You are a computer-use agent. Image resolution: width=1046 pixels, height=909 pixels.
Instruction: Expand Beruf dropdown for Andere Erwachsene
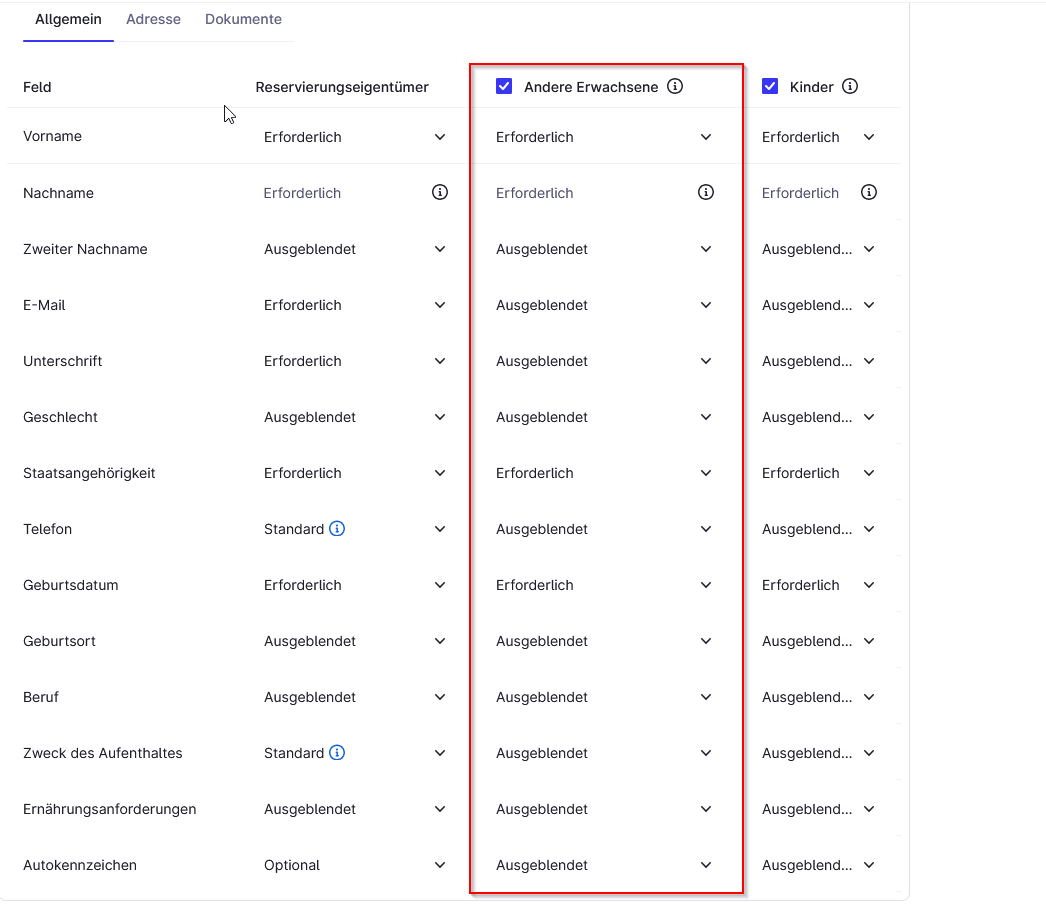coord(604,698)
